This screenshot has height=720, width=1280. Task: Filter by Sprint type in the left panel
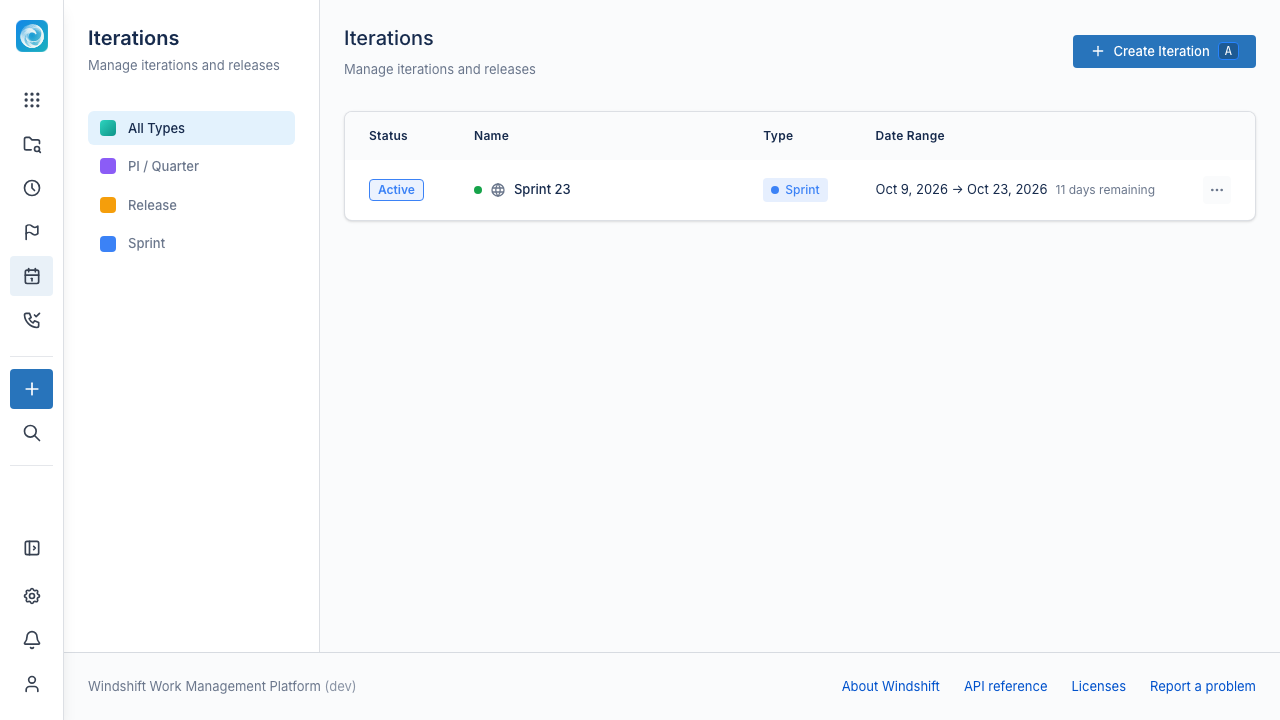click(191, 243)
